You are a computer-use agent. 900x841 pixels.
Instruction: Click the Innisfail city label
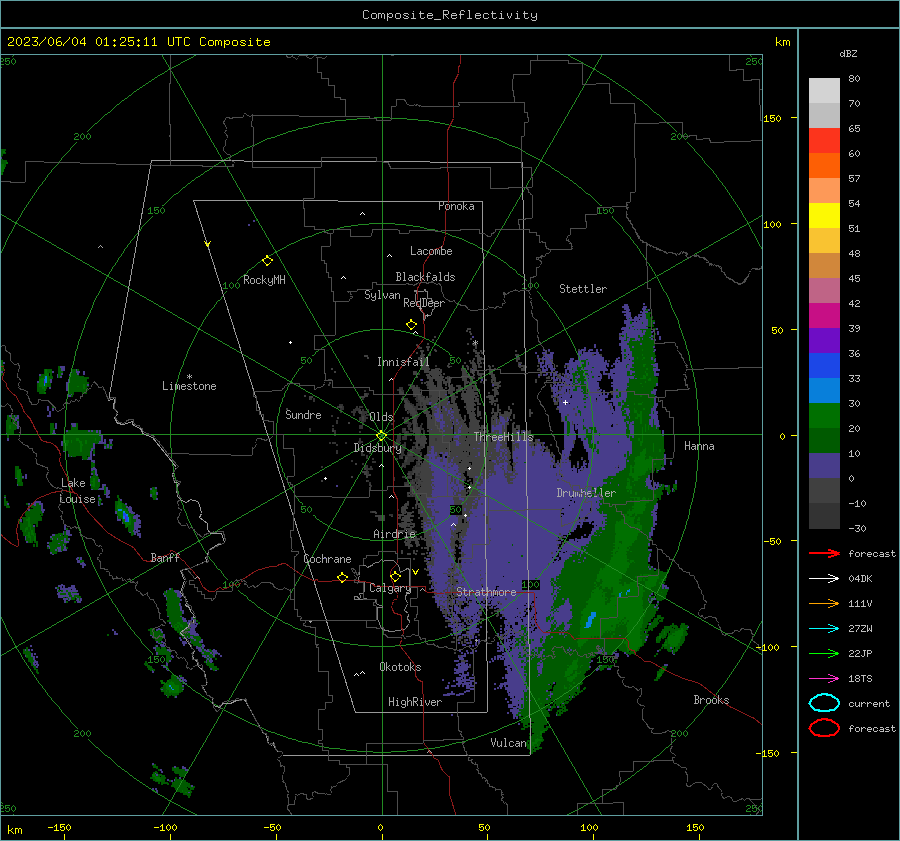click(x=403, y=362)
